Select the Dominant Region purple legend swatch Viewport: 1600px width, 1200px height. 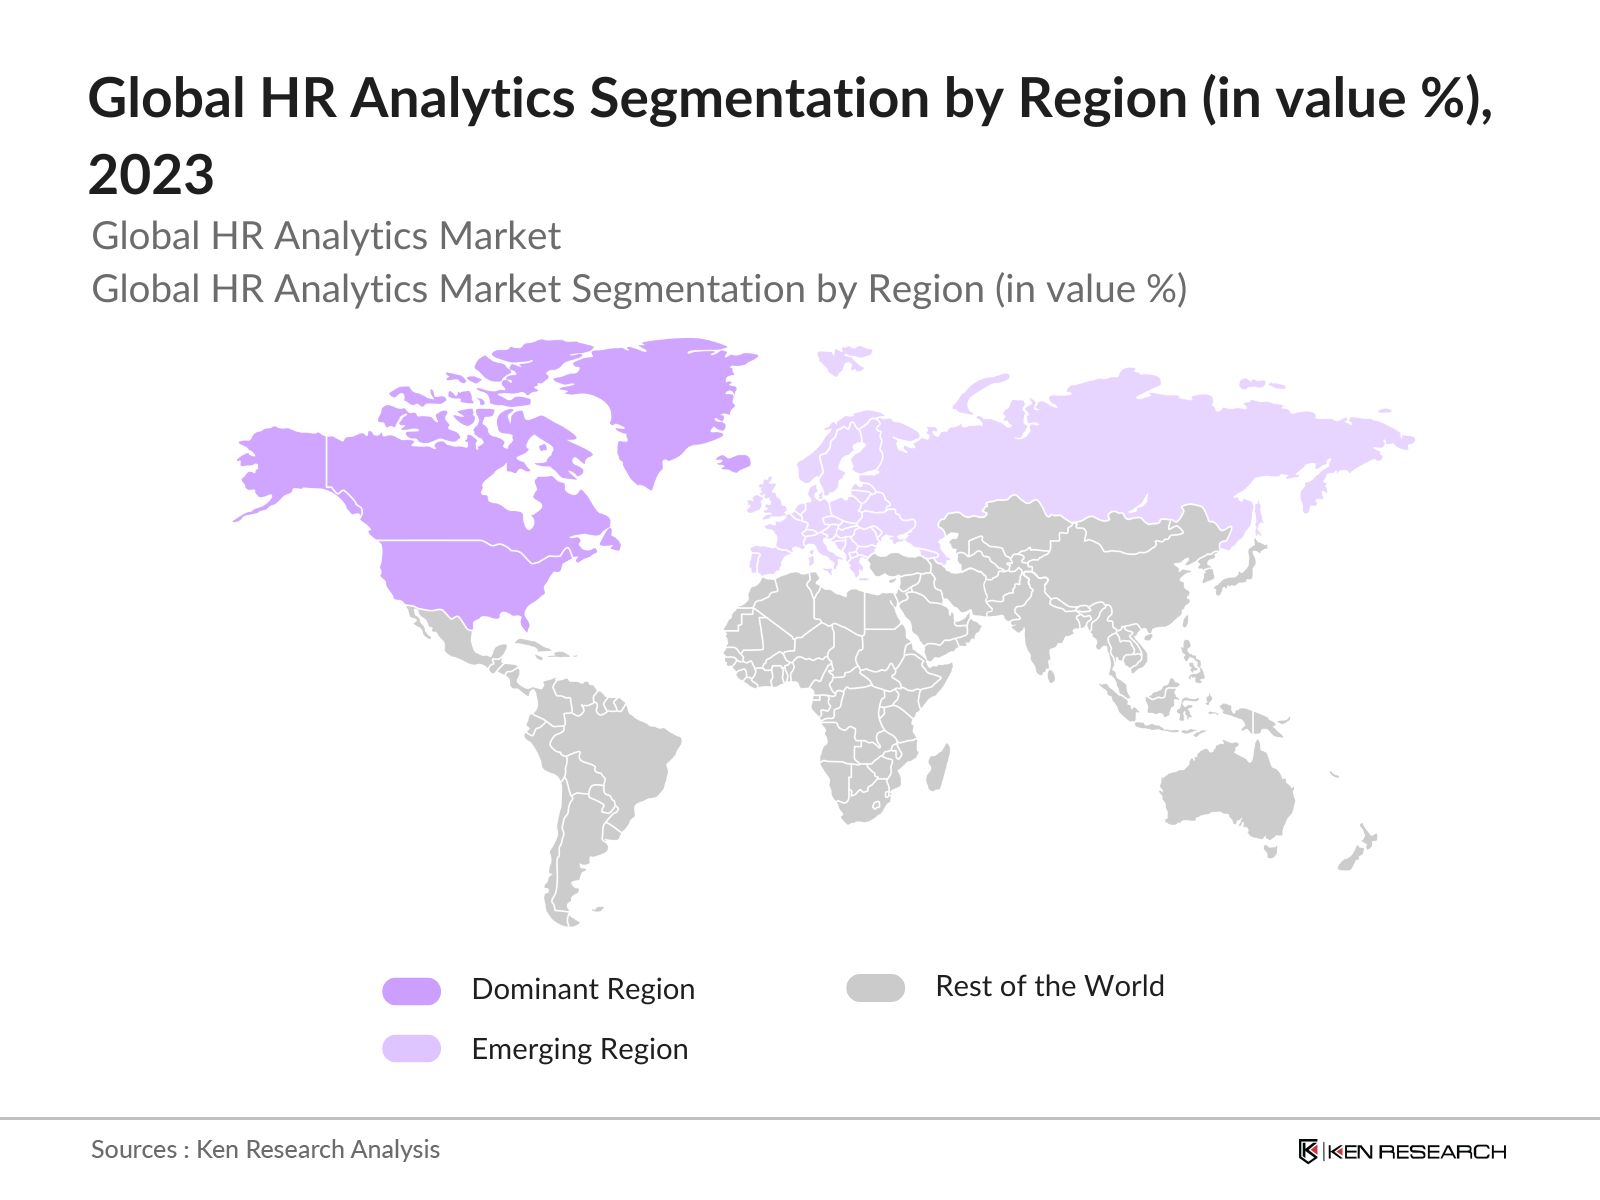point(411,990)
